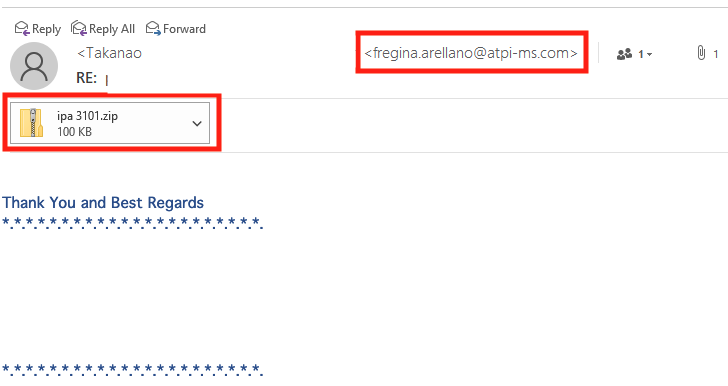
Task: Open the ipa 3101.zip file name
Action: 87,116
